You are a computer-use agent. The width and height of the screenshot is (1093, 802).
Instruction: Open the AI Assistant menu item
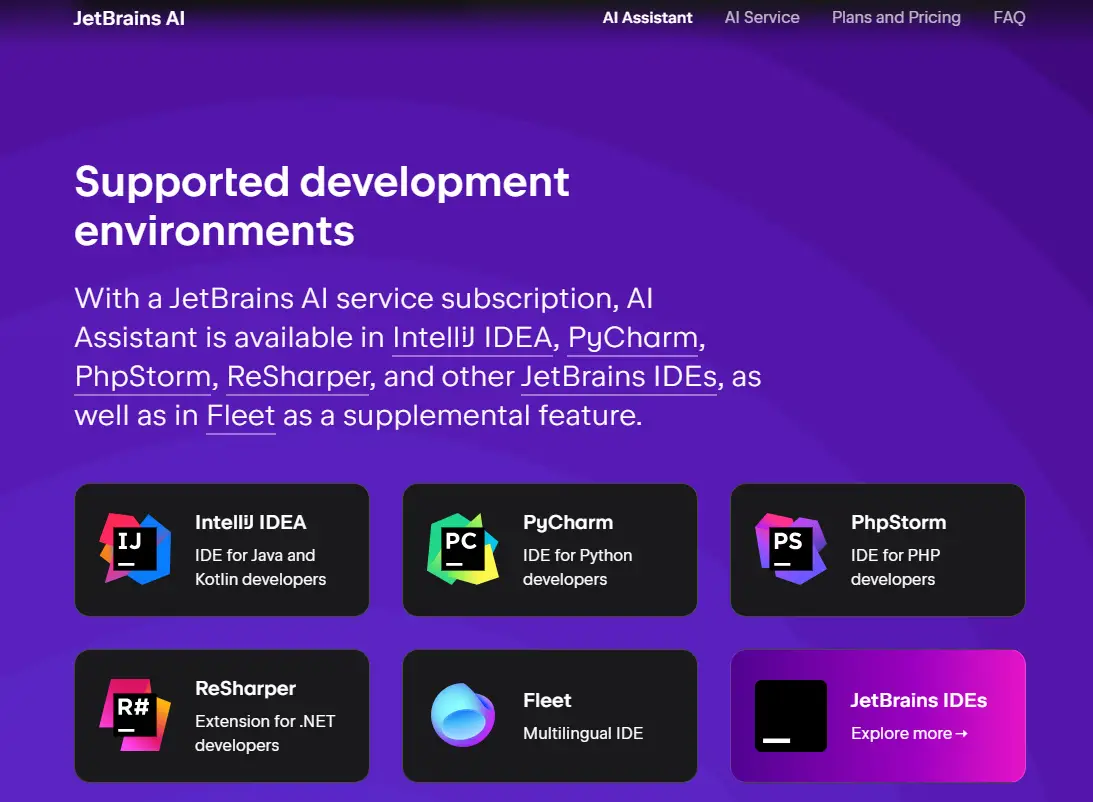coord(647,18)
